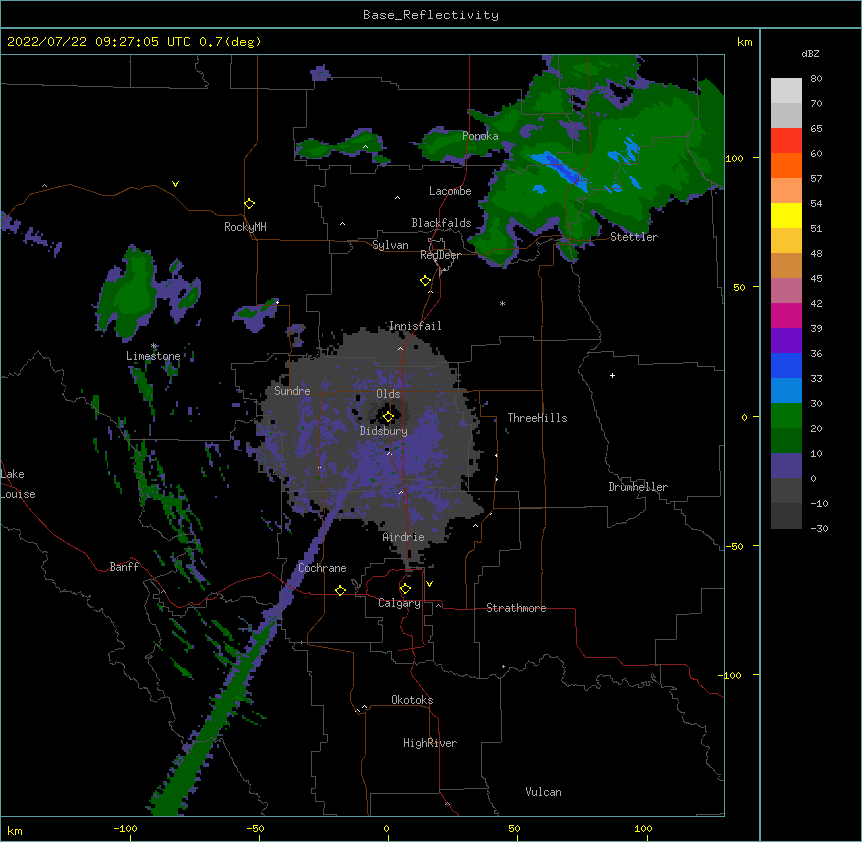This screenshot has height=842, width=862.
Task: Click the Strathmore city label
Action: 516,608
